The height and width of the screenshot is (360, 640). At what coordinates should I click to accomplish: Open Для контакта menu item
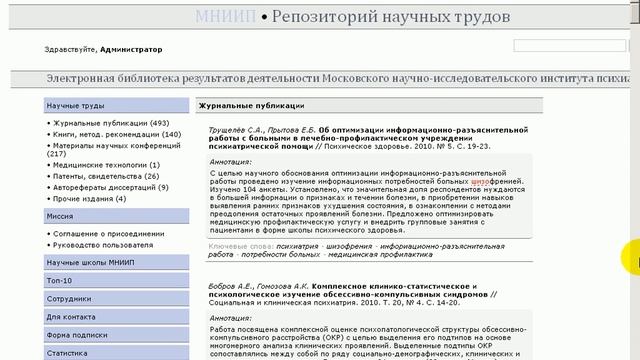(x=116, y=317)
